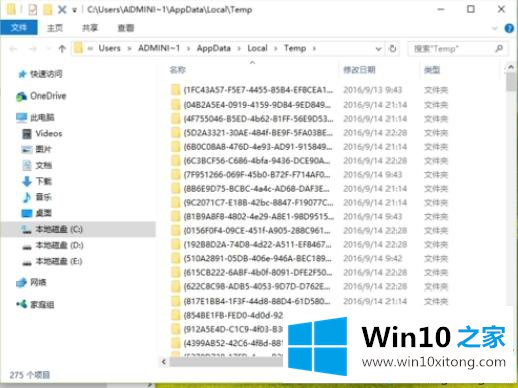Image resolution: width=518 pixels, height=388 pixels.
Task: Click folder icon of {81B9A8F8-4802-4e29 row
Action: (x=175, y=217)
